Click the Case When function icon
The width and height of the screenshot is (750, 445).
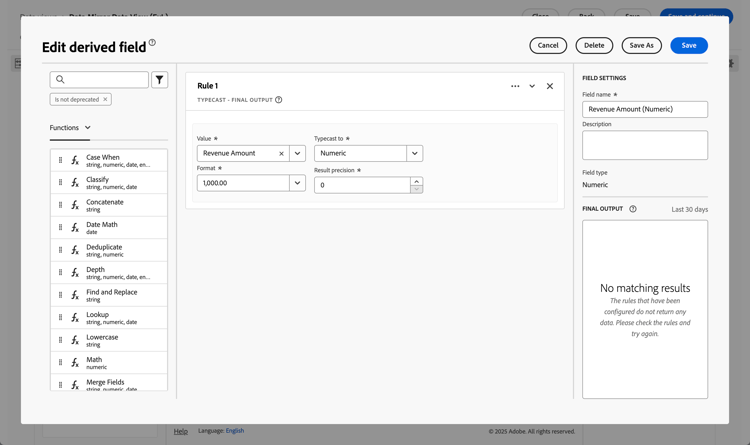[75, 160]
